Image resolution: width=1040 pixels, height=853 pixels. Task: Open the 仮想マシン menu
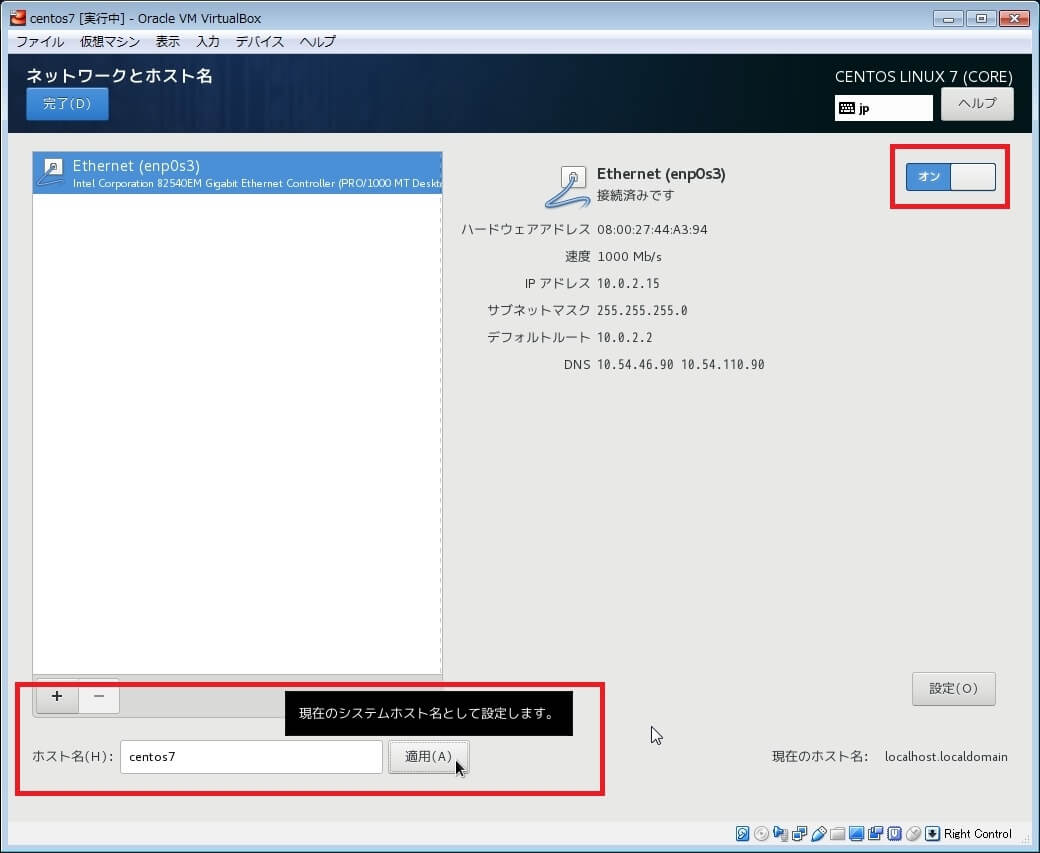110,42
